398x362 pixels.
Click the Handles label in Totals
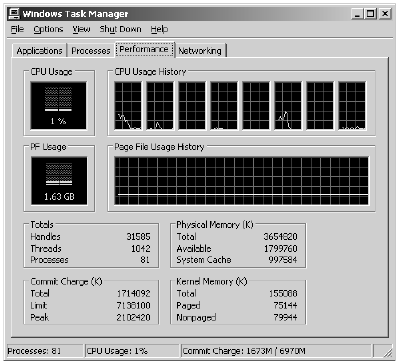pyautogui.click(x=46, y=237)
